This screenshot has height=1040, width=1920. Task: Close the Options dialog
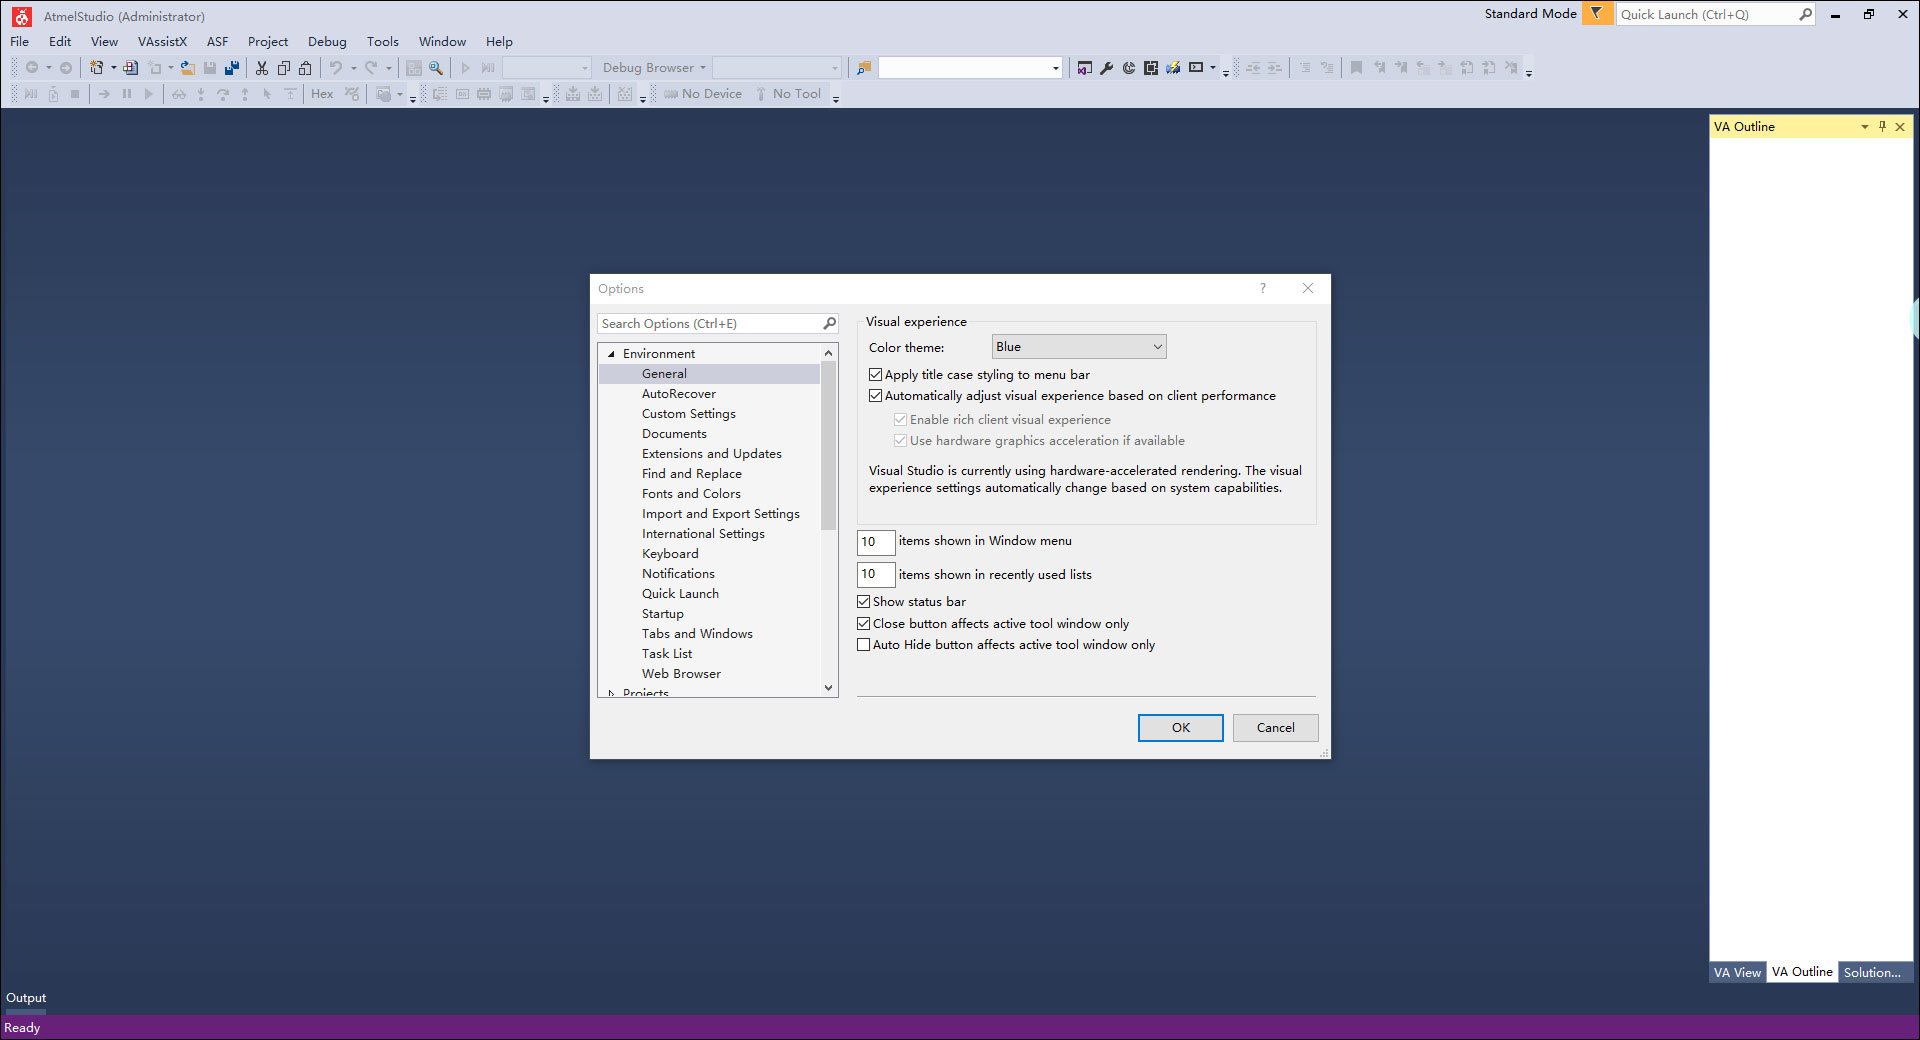tap(1308, 288)
